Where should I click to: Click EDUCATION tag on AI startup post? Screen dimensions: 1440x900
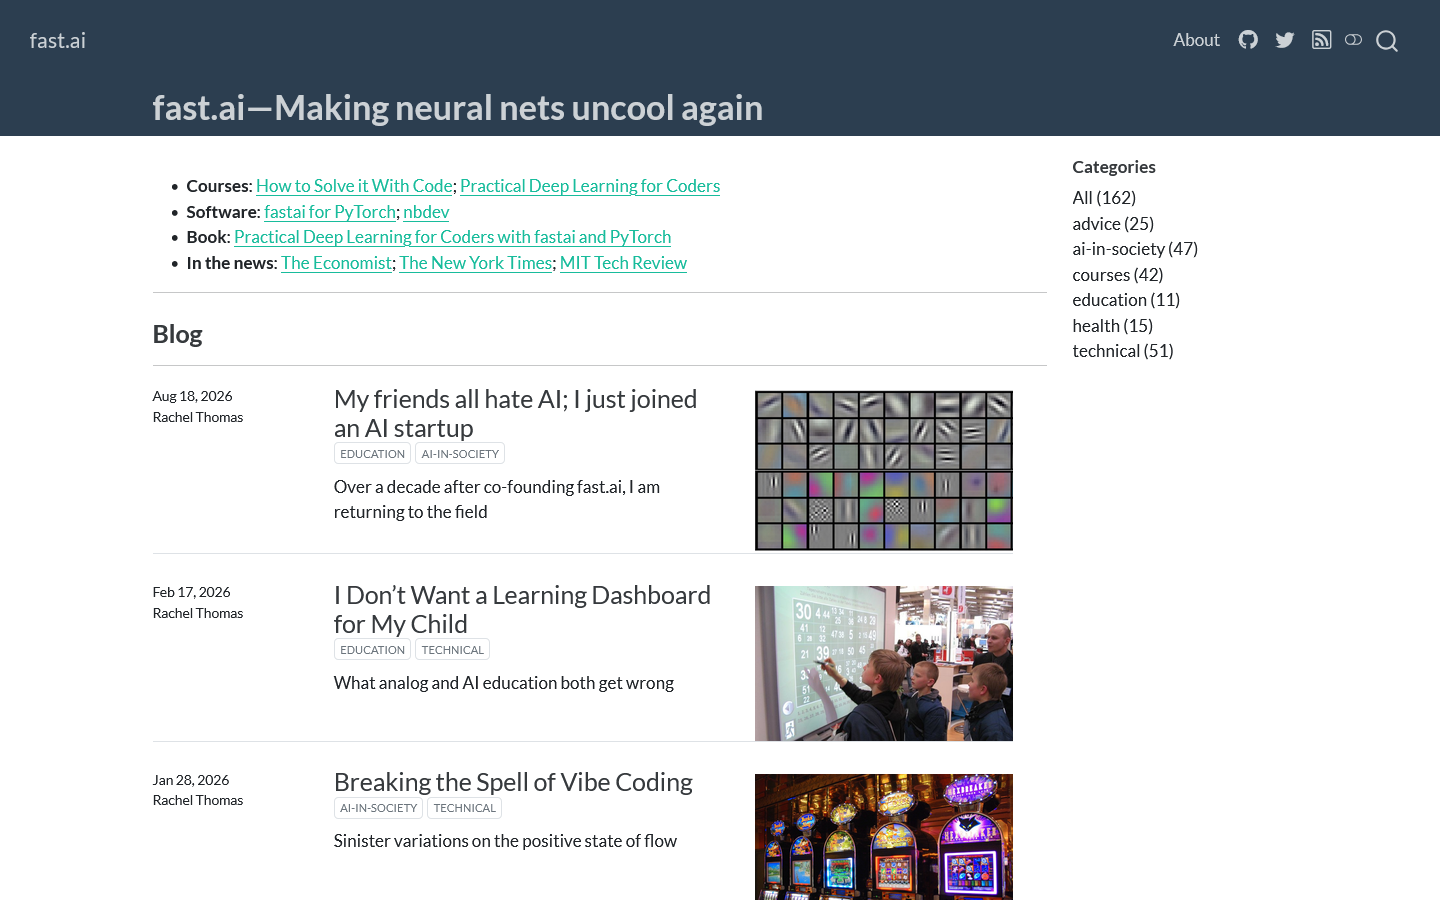coord(372,454)
